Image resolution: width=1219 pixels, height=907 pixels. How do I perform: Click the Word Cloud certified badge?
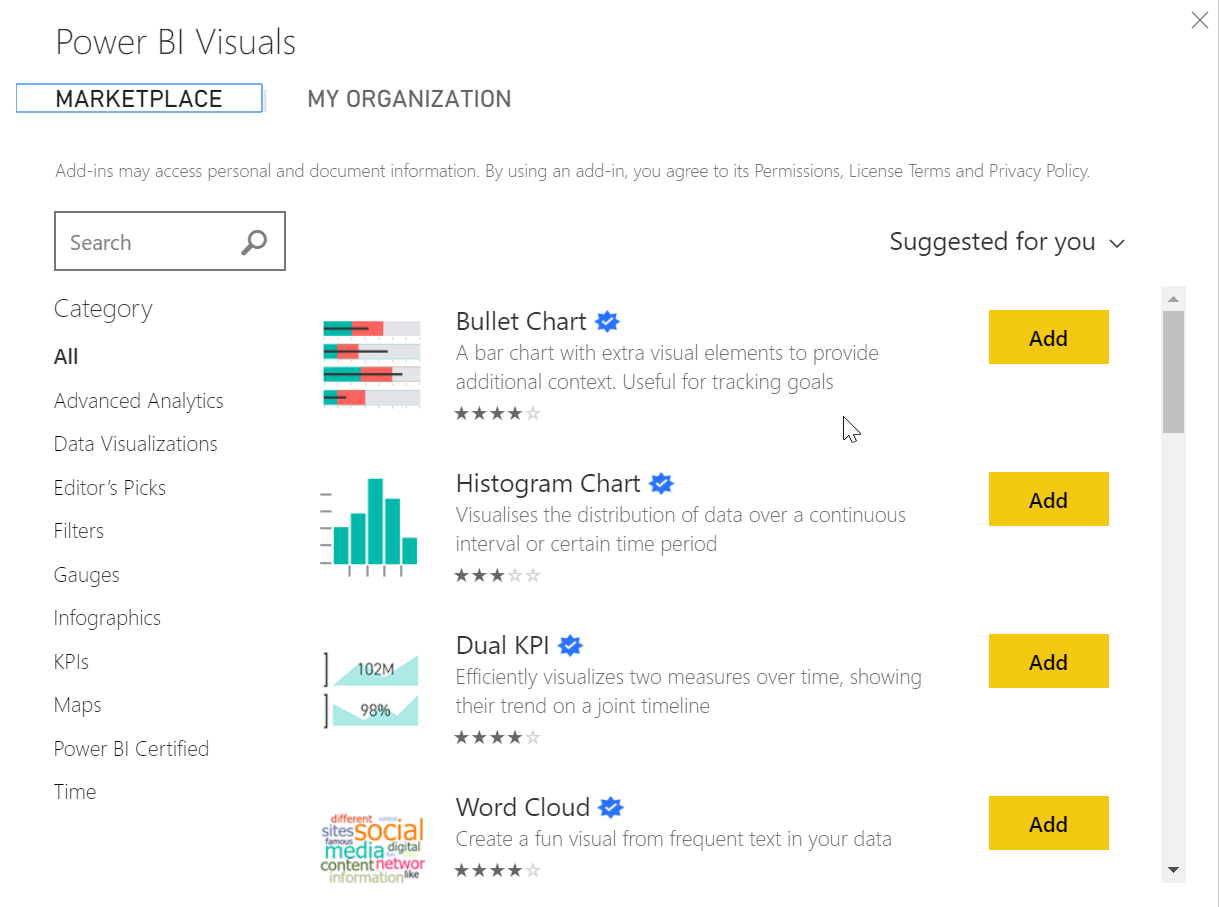point(610,807)
